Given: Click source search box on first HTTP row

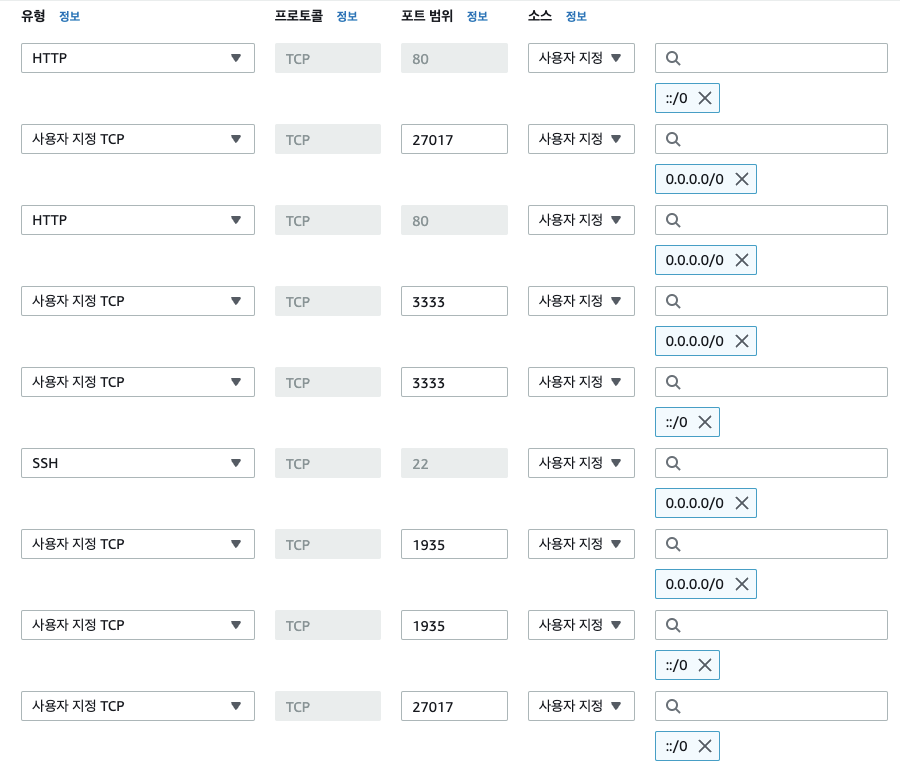Looking at the screenshot, I should point(771,58).
